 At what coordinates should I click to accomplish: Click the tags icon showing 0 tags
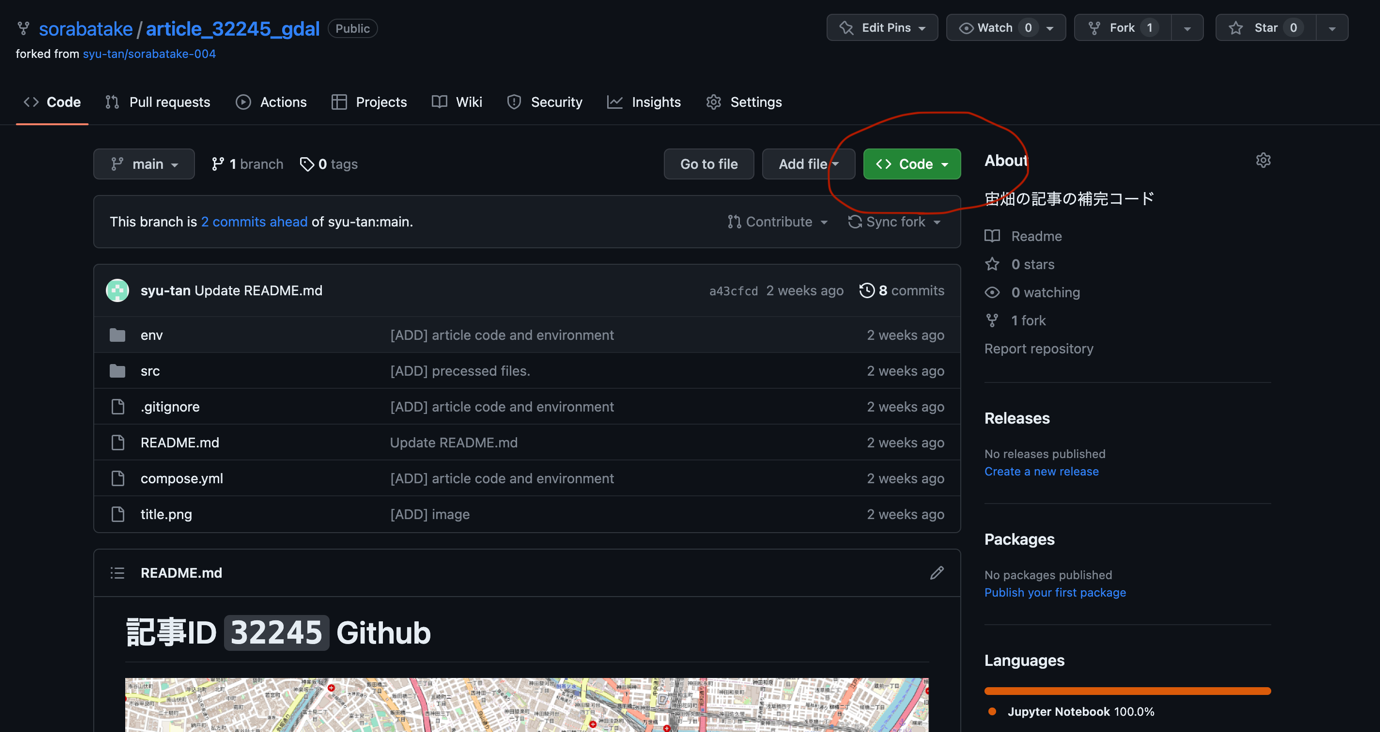(x=307, y=164)
